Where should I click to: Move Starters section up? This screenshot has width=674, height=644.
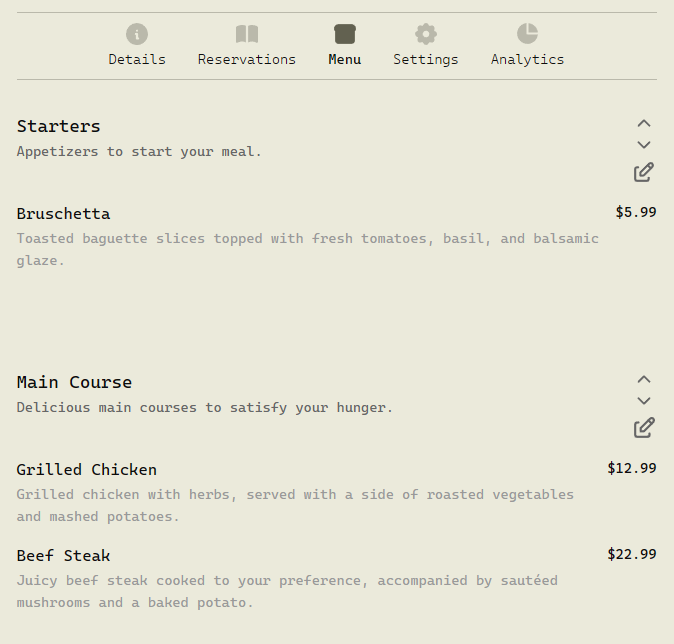(x=644, y=124)
